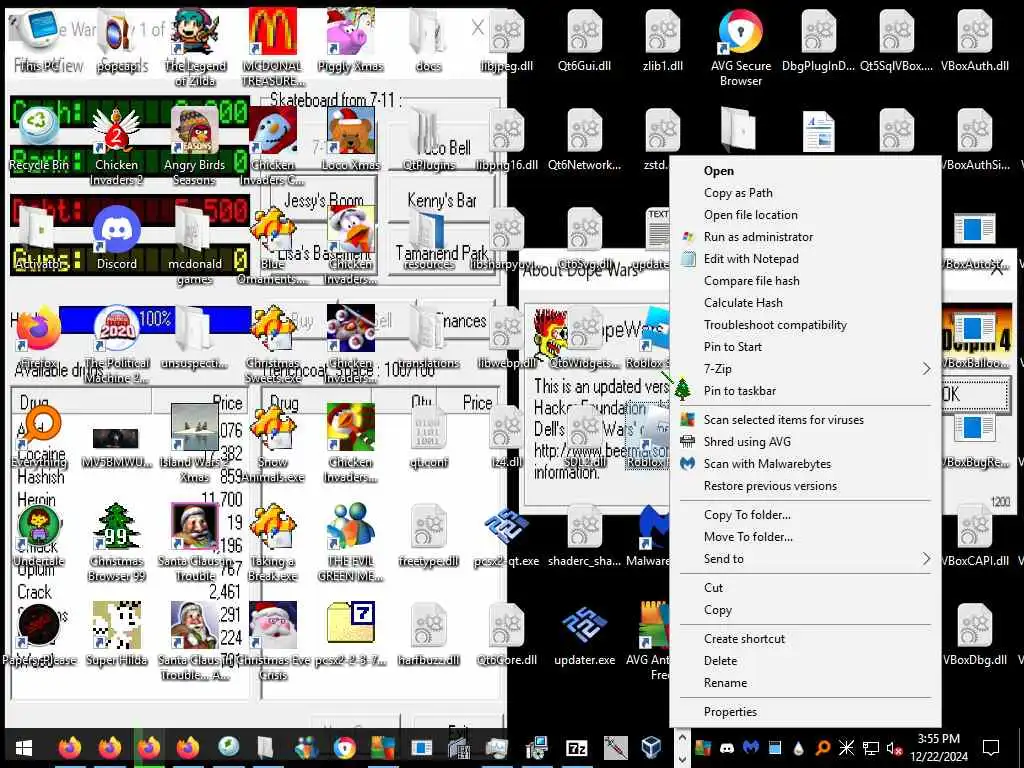The width and height of the screenshot is (1024, 768).
Task: Choose Calculate Hash from context menu
Action: pos(806,303)
